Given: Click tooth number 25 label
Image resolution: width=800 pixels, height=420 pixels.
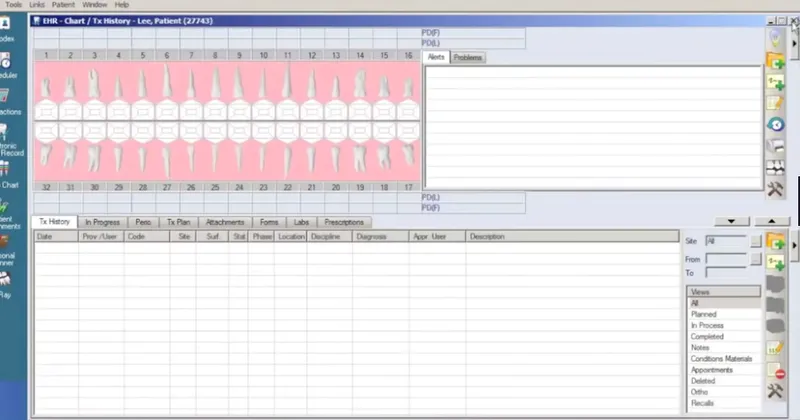Looking at the screenshot, I should 215,187.
